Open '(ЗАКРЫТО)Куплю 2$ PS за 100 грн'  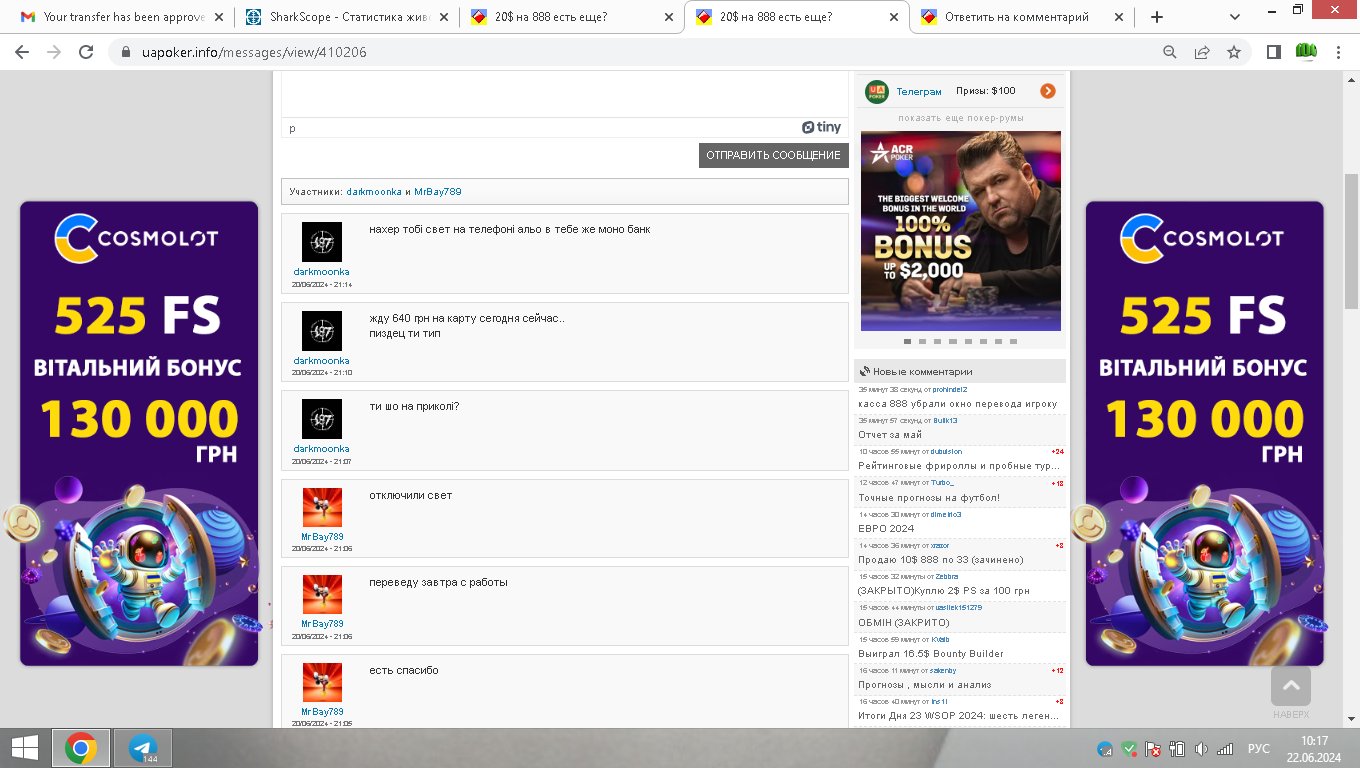[944, 591]
